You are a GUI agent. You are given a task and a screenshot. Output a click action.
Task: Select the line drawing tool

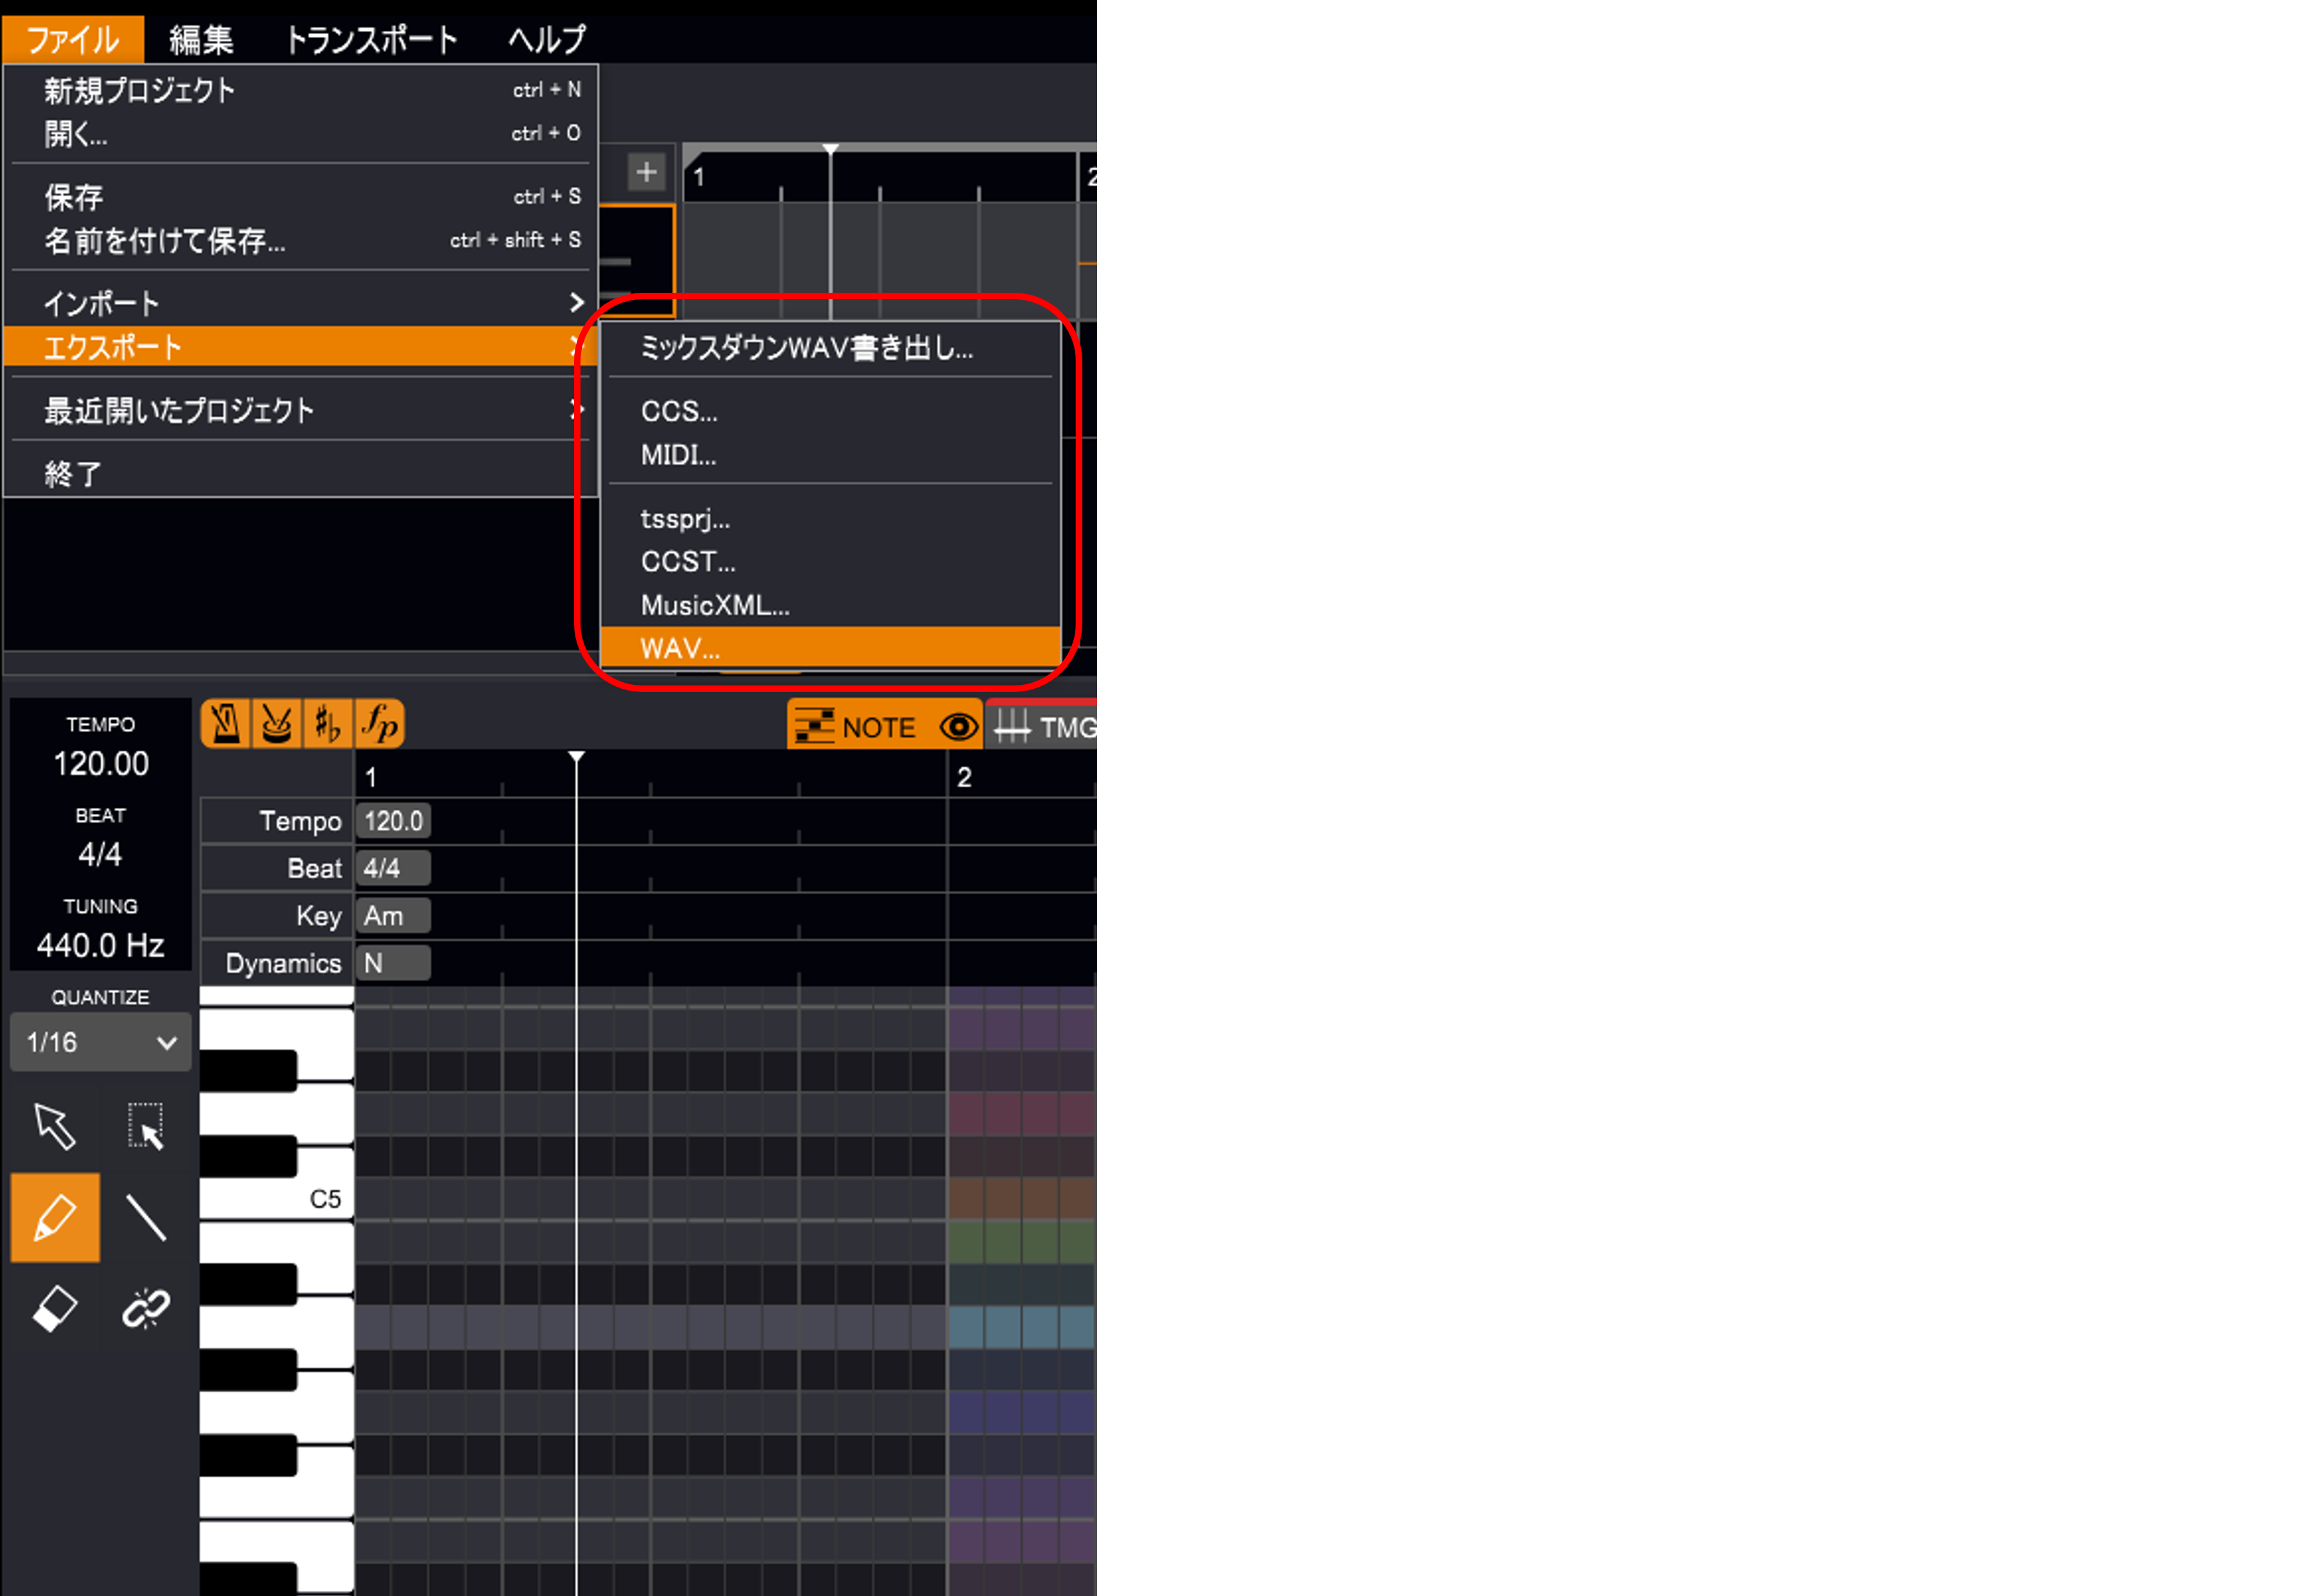[146, 1217]
